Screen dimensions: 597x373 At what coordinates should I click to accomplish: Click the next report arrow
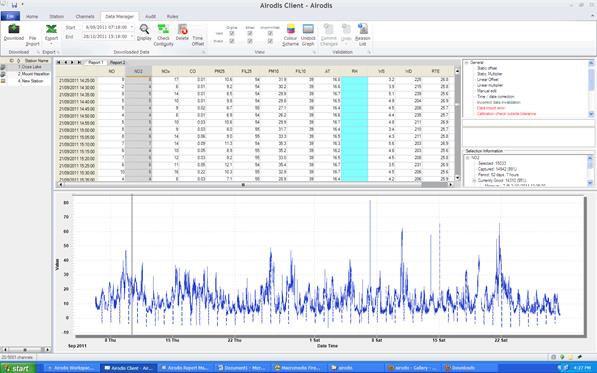pos(72,62)
